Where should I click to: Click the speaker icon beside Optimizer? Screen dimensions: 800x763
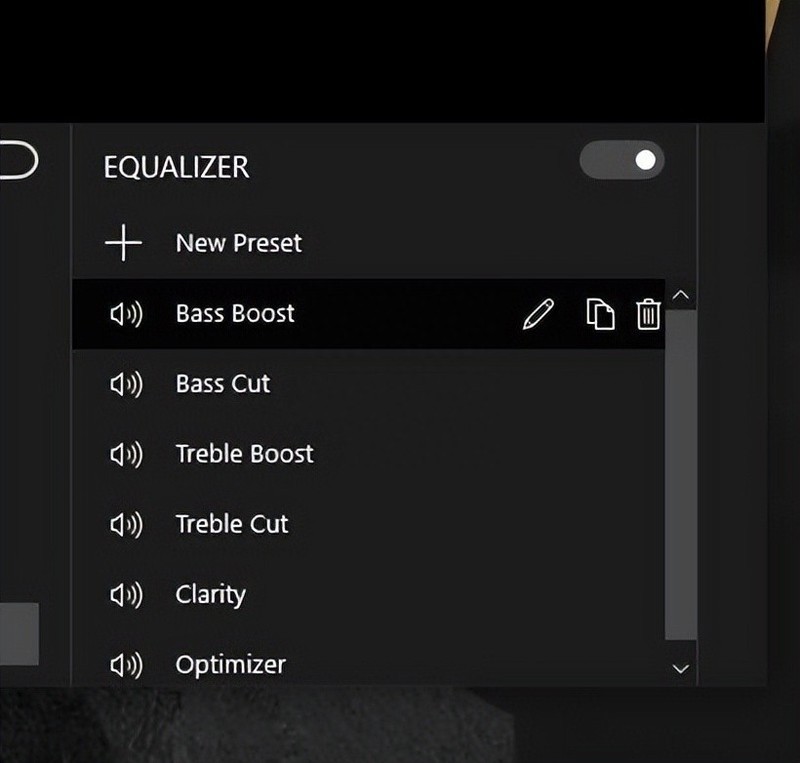coord(126,665)
